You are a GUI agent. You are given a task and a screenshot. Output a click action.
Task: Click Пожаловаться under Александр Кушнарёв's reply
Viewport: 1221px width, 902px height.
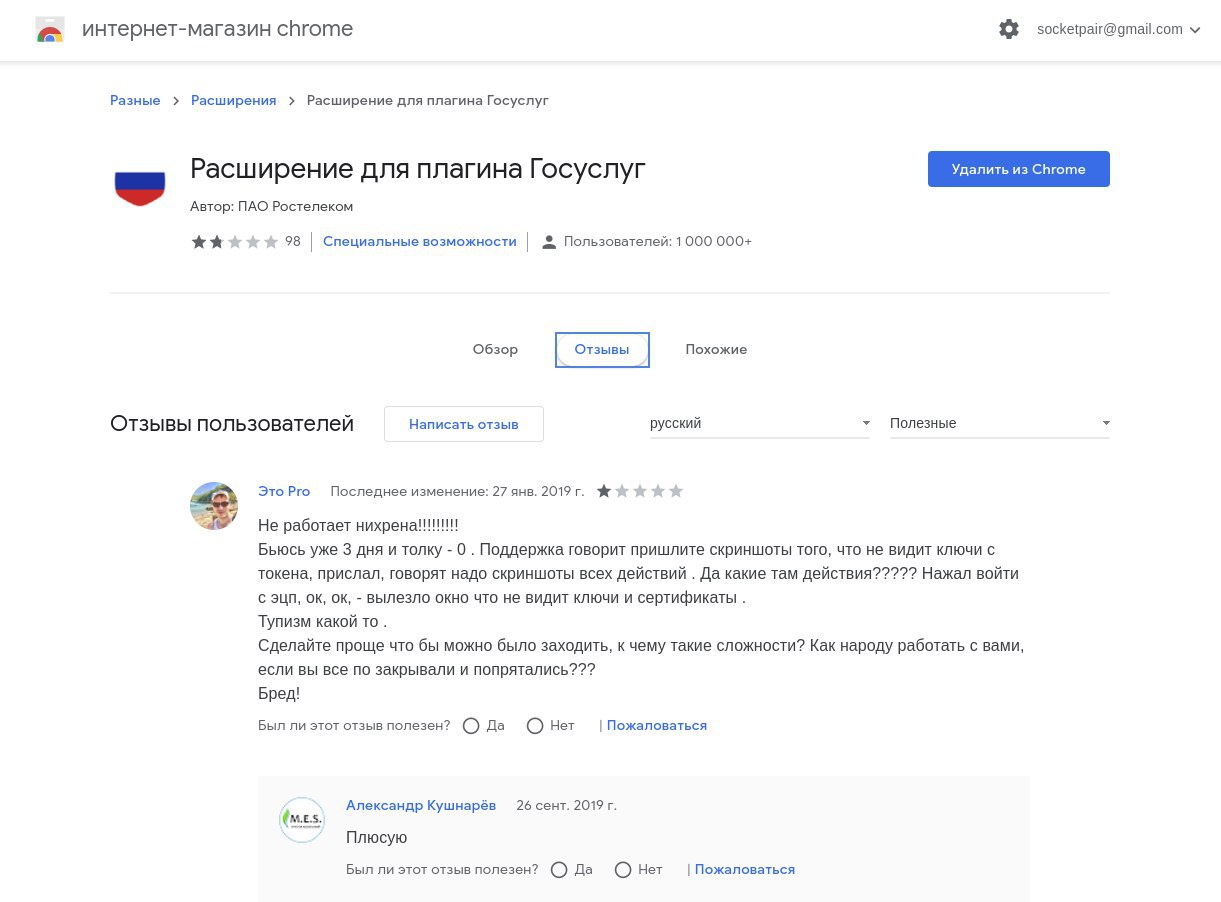[x=744, y=870]
